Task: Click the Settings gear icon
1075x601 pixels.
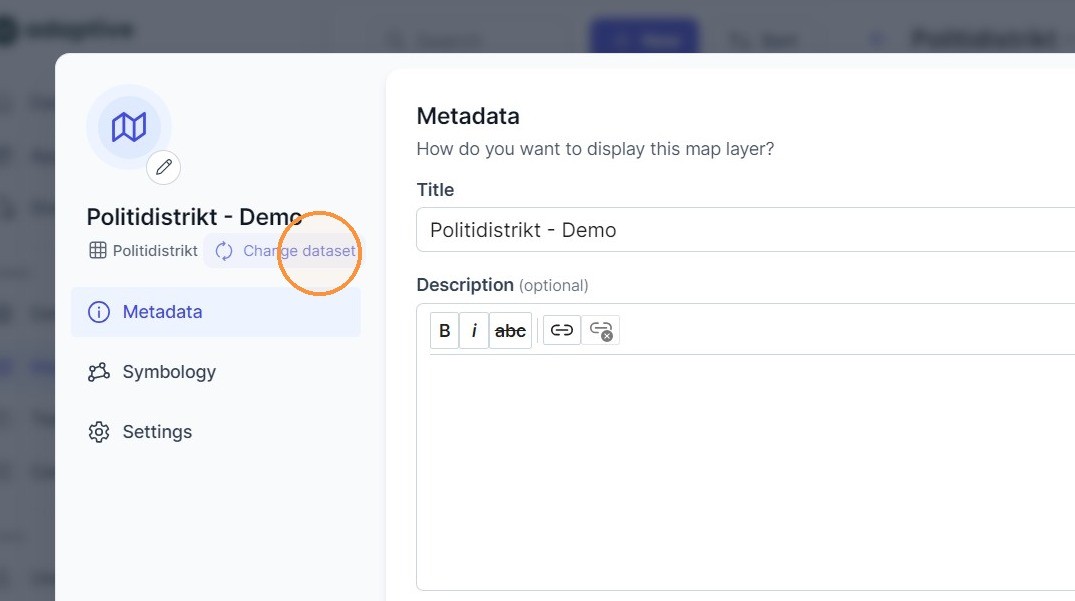Action: 99,432
